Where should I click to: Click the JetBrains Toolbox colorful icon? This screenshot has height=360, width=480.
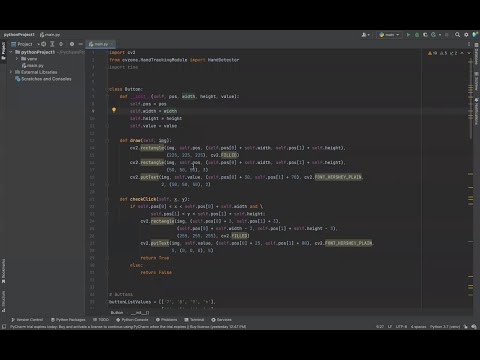click(475, 35)
